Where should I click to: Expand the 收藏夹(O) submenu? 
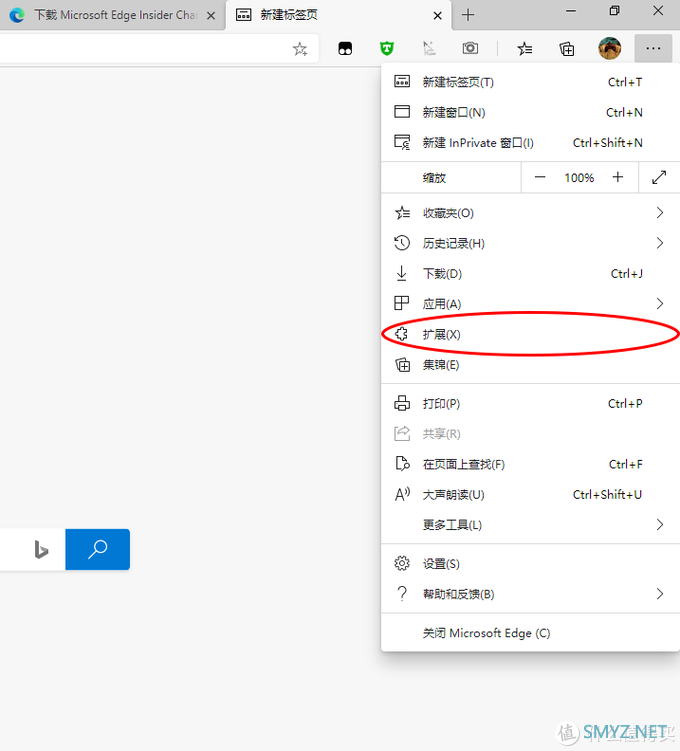(x=531, y=213)
